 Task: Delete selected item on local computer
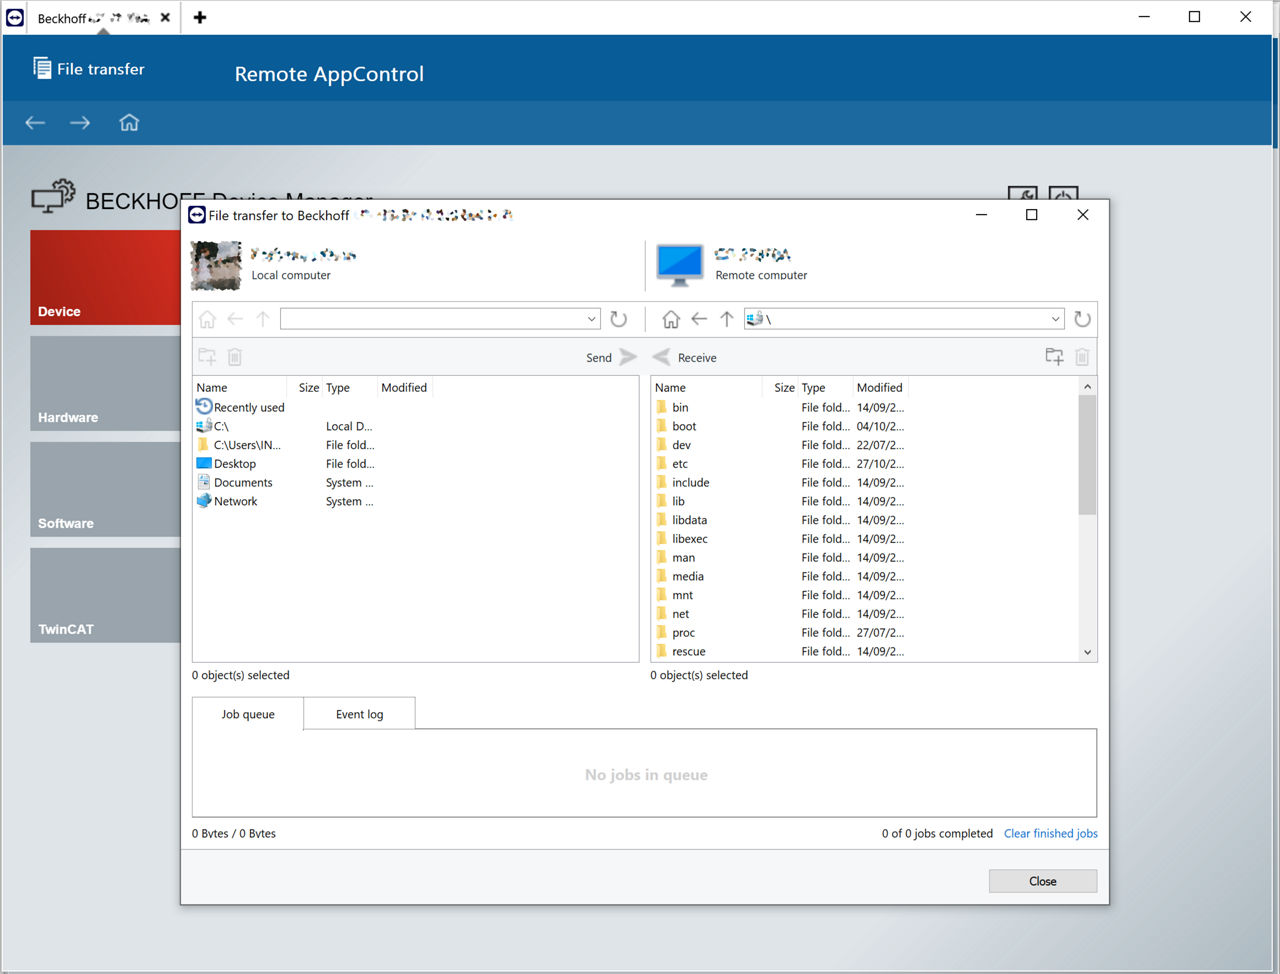point(235,357)
